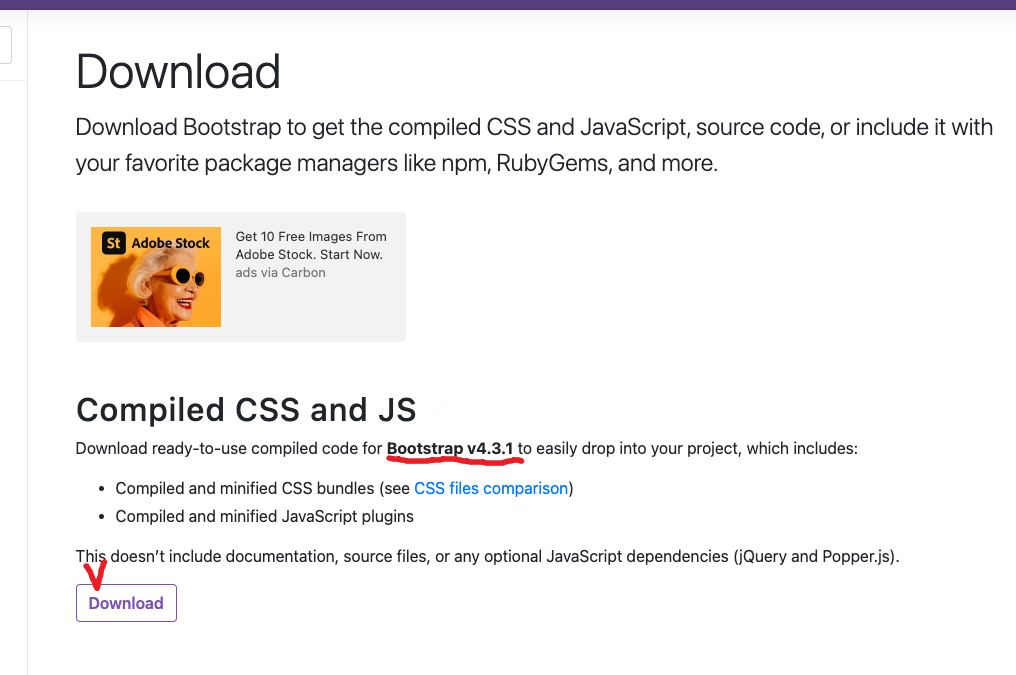Screen dimensions: 1016x675
Task: Open the CSS files comparison link
Action: [491, 488]
